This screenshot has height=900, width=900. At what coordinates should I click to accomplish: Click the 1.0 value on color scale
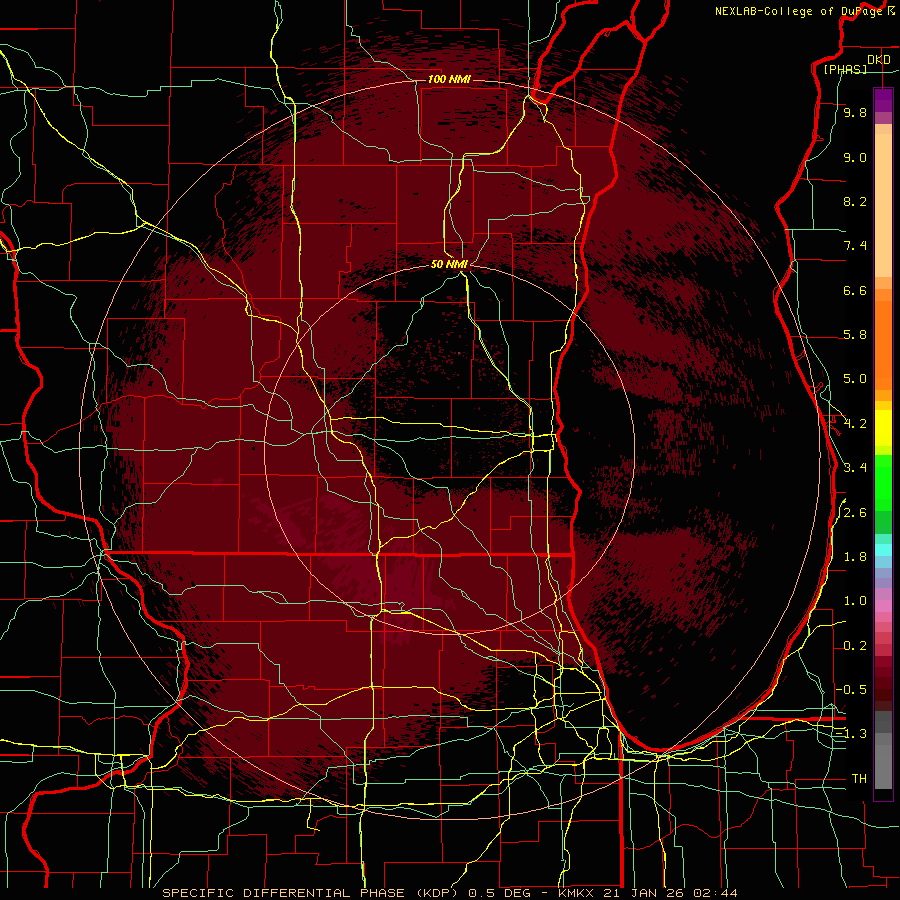coord(855,601)
